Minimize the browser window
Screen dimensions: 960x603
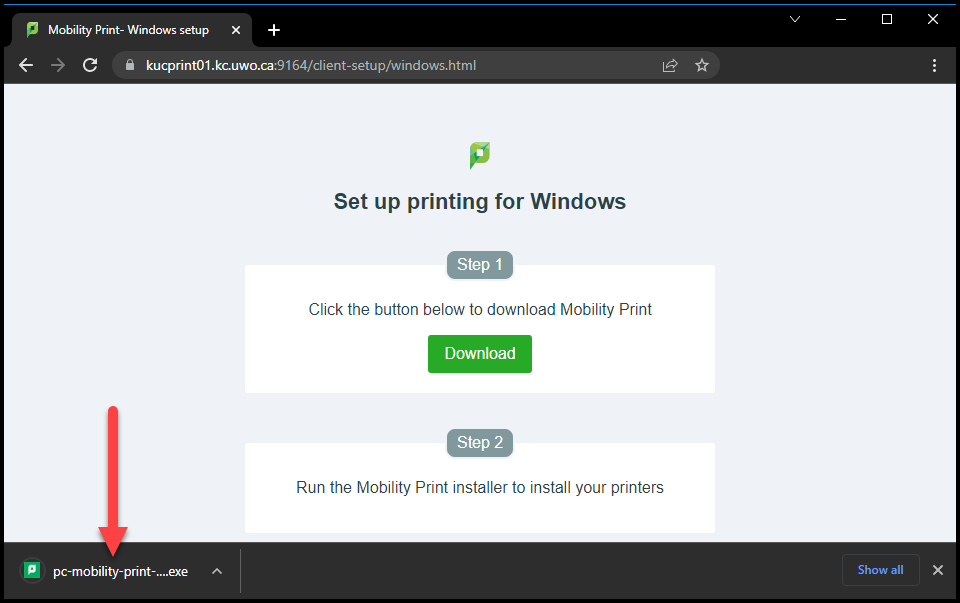(x=841, y=19)
